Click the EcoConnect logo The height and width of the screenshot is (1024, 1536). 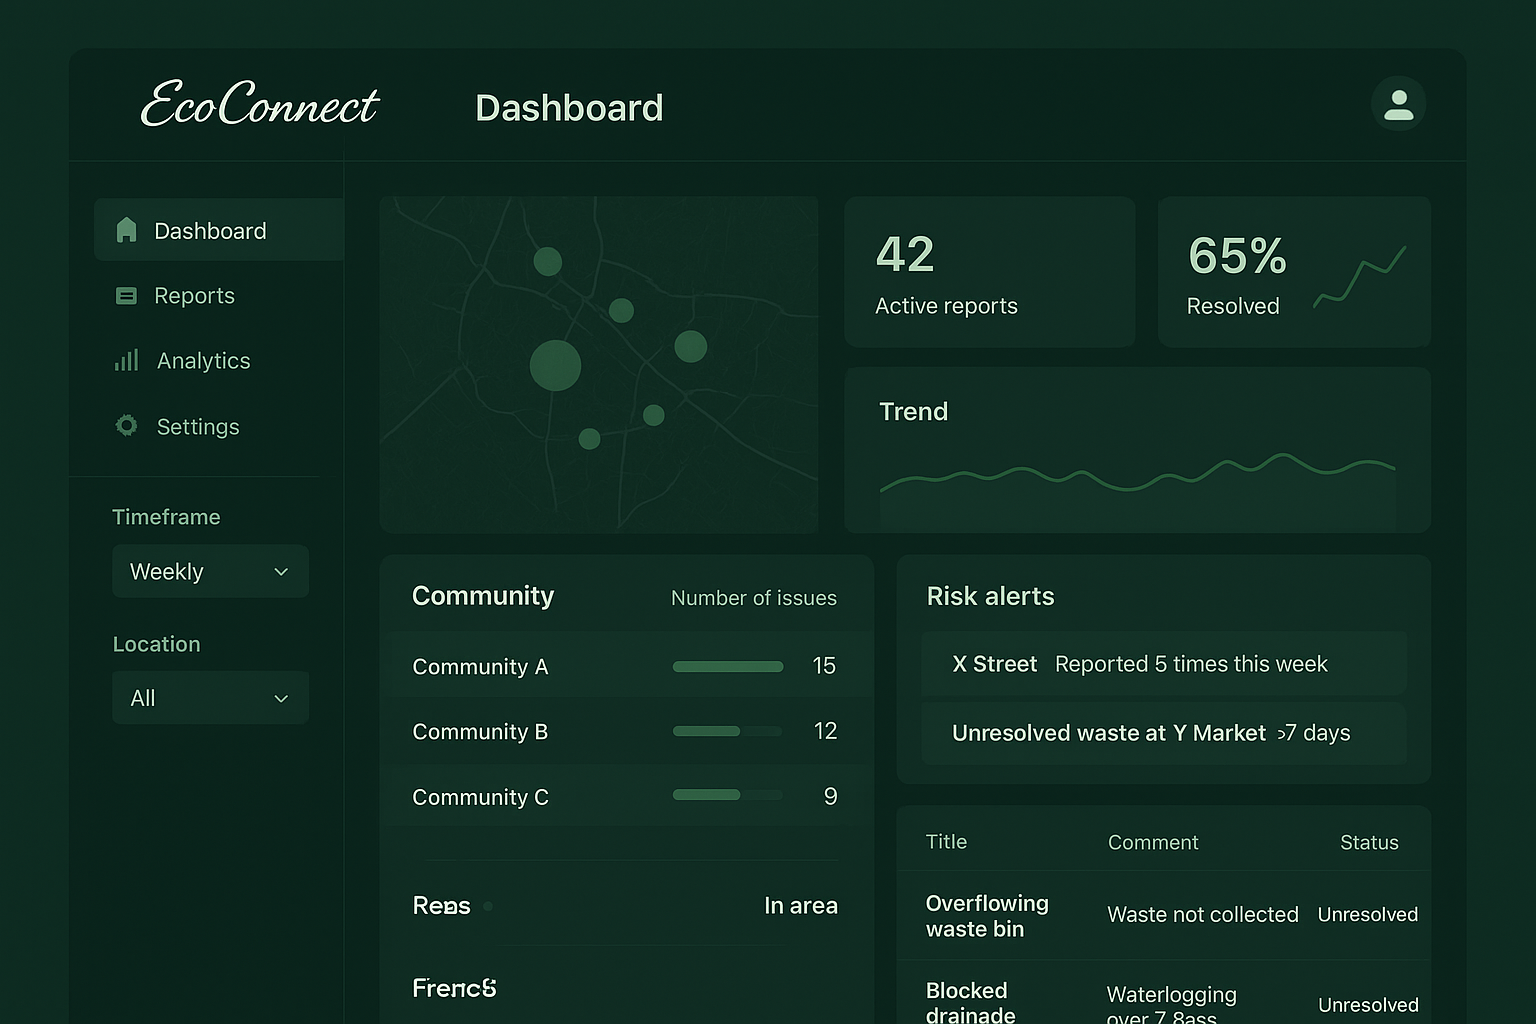[259, 105]
